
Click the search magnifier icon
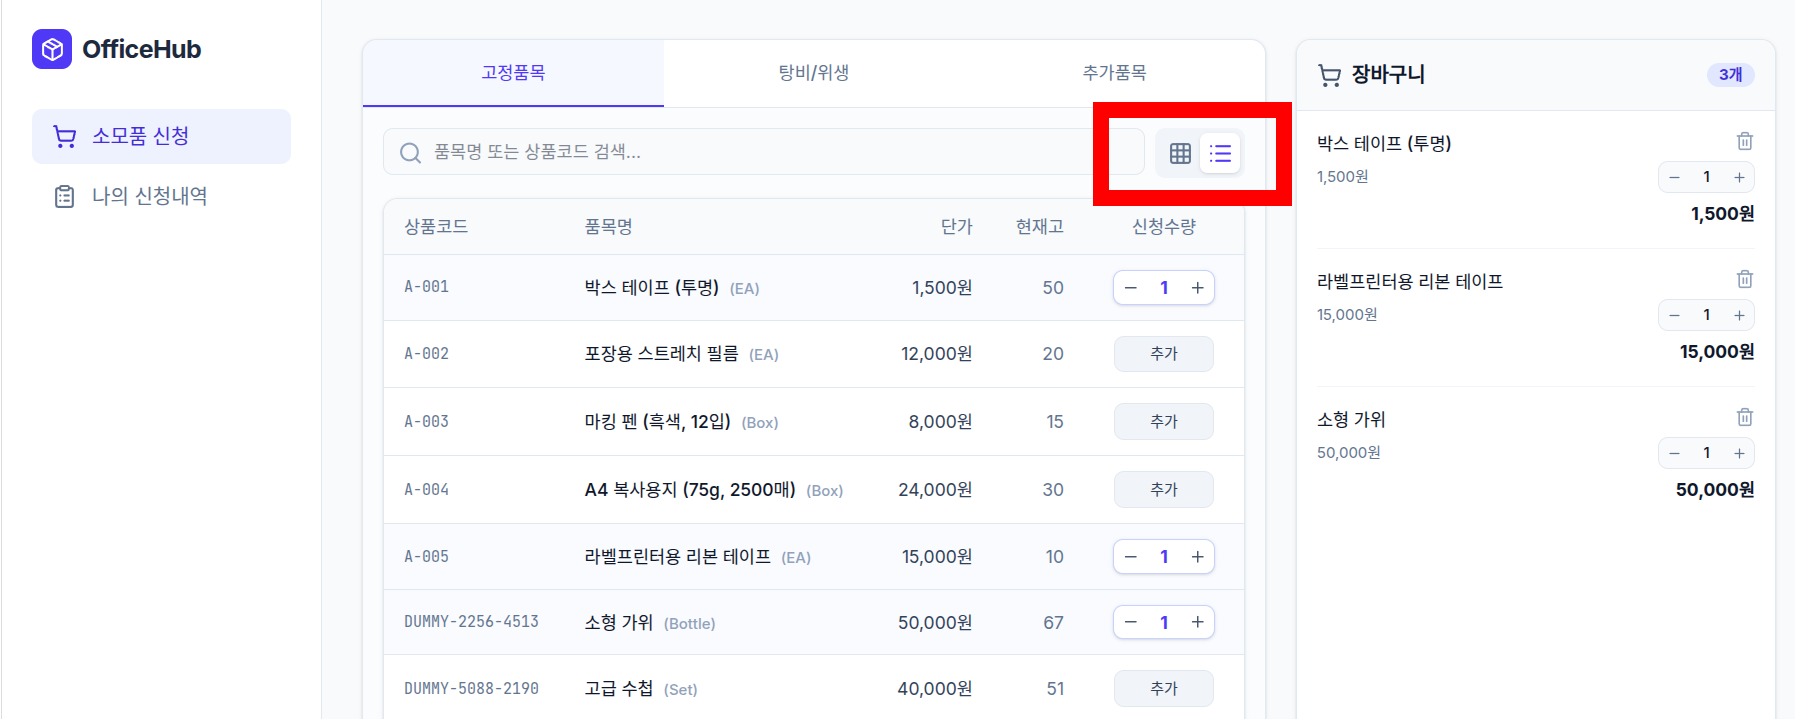pyautogui.click(x=410, y=153)
